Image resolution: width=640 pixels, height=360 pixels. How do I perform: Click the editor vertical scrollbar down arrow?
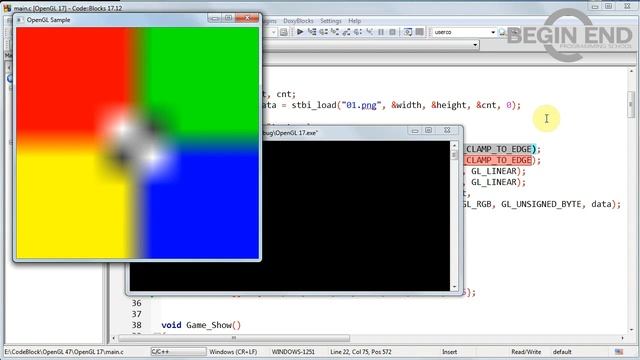(x=631, y=329)
